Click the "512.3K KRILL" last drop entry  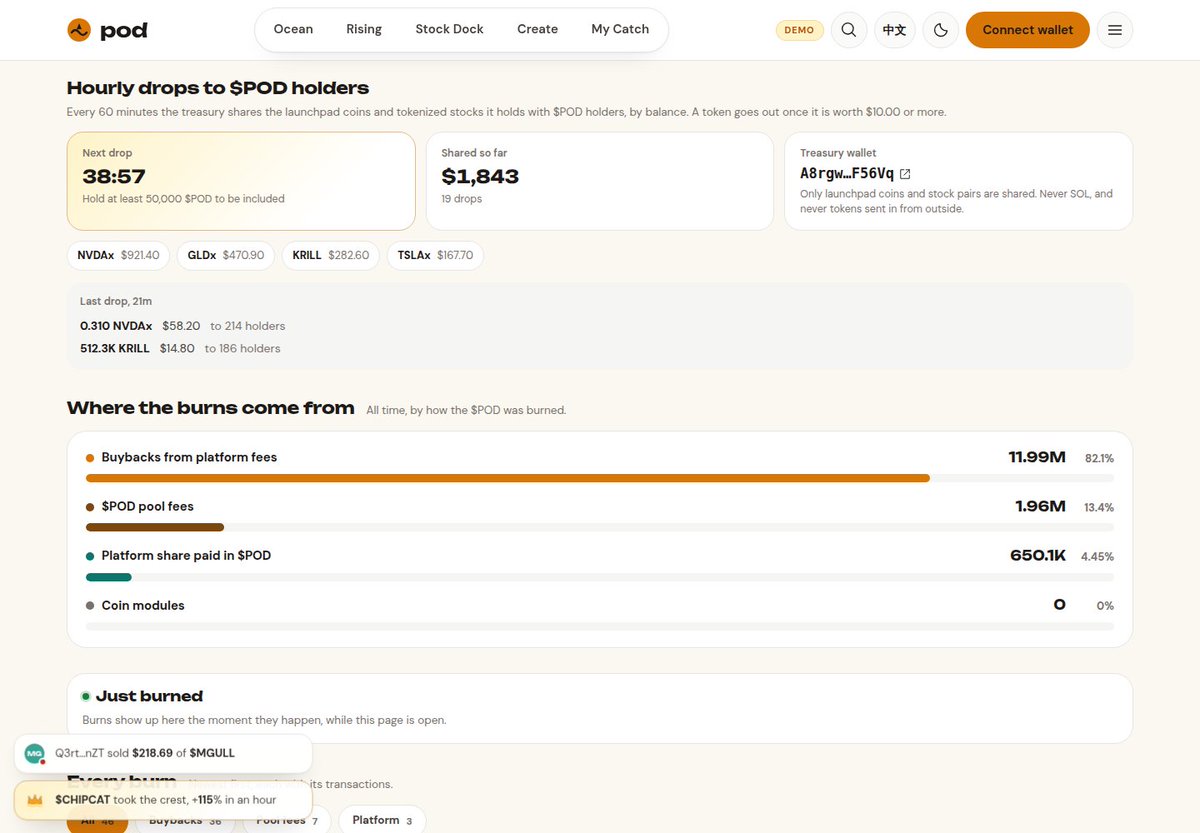coord(115,349)
